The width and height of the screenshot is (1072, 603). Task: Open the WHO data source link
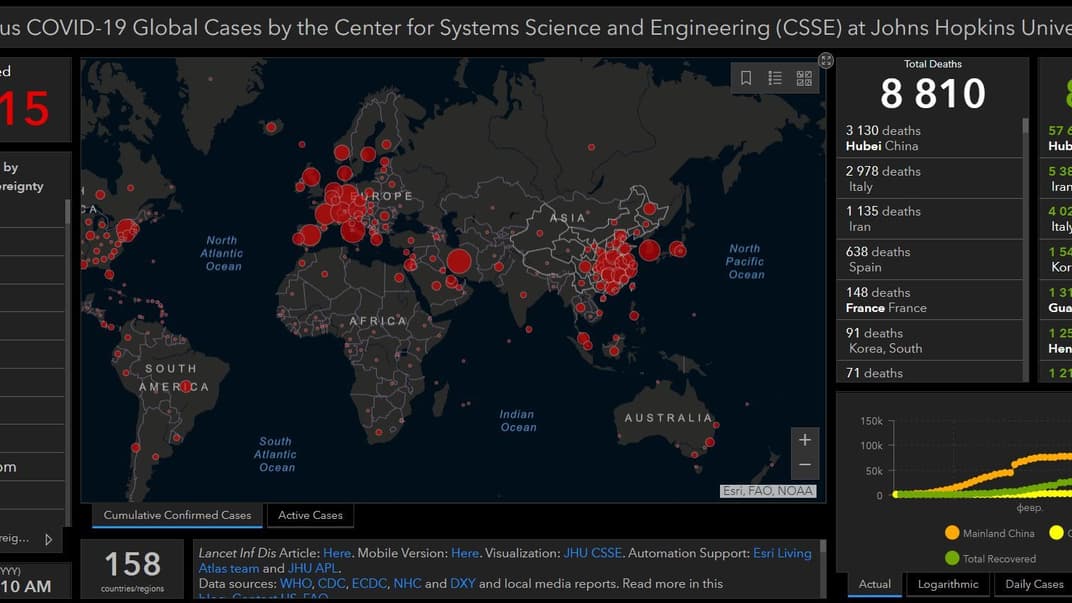click(x=295, y=583)
